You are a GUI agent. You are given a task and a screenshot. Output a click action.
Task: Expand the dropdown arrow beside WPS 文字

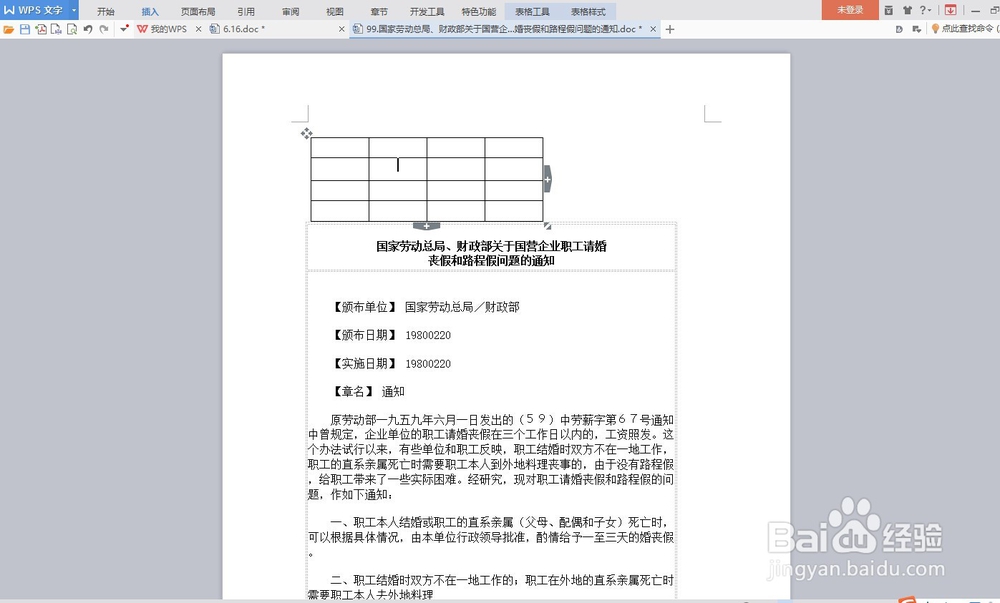click(x=74, y=10)
